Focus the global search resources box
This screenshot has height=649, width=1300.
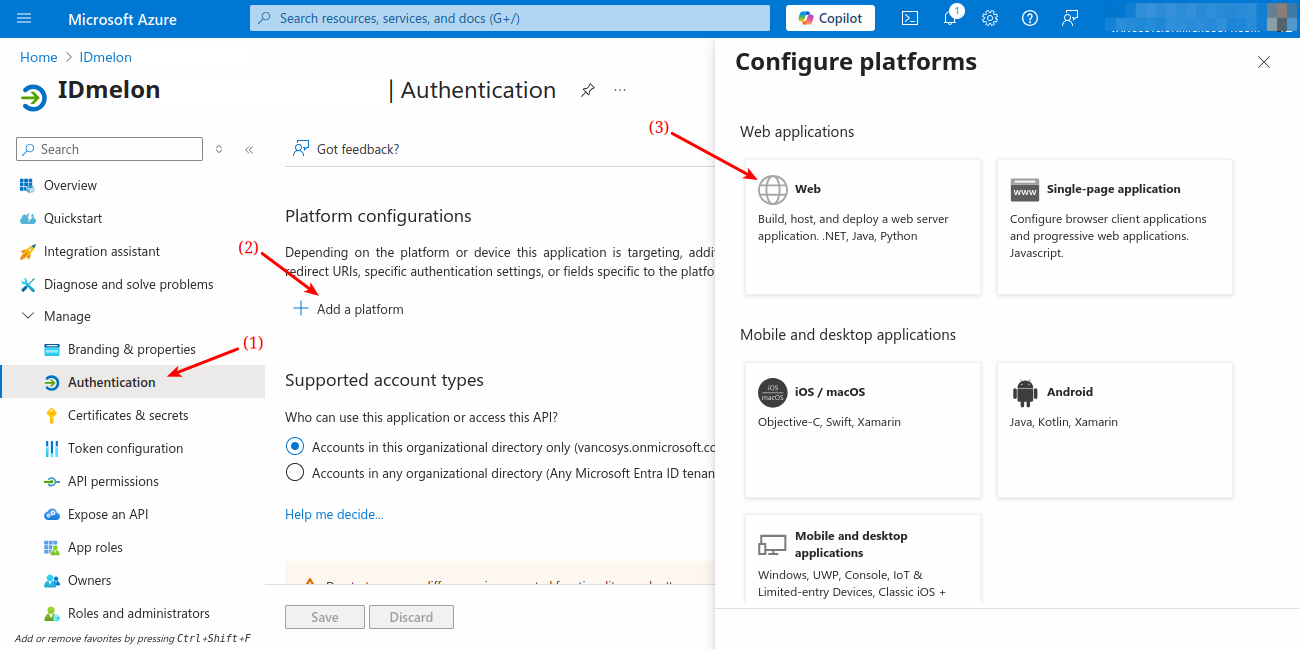(510, 18)
